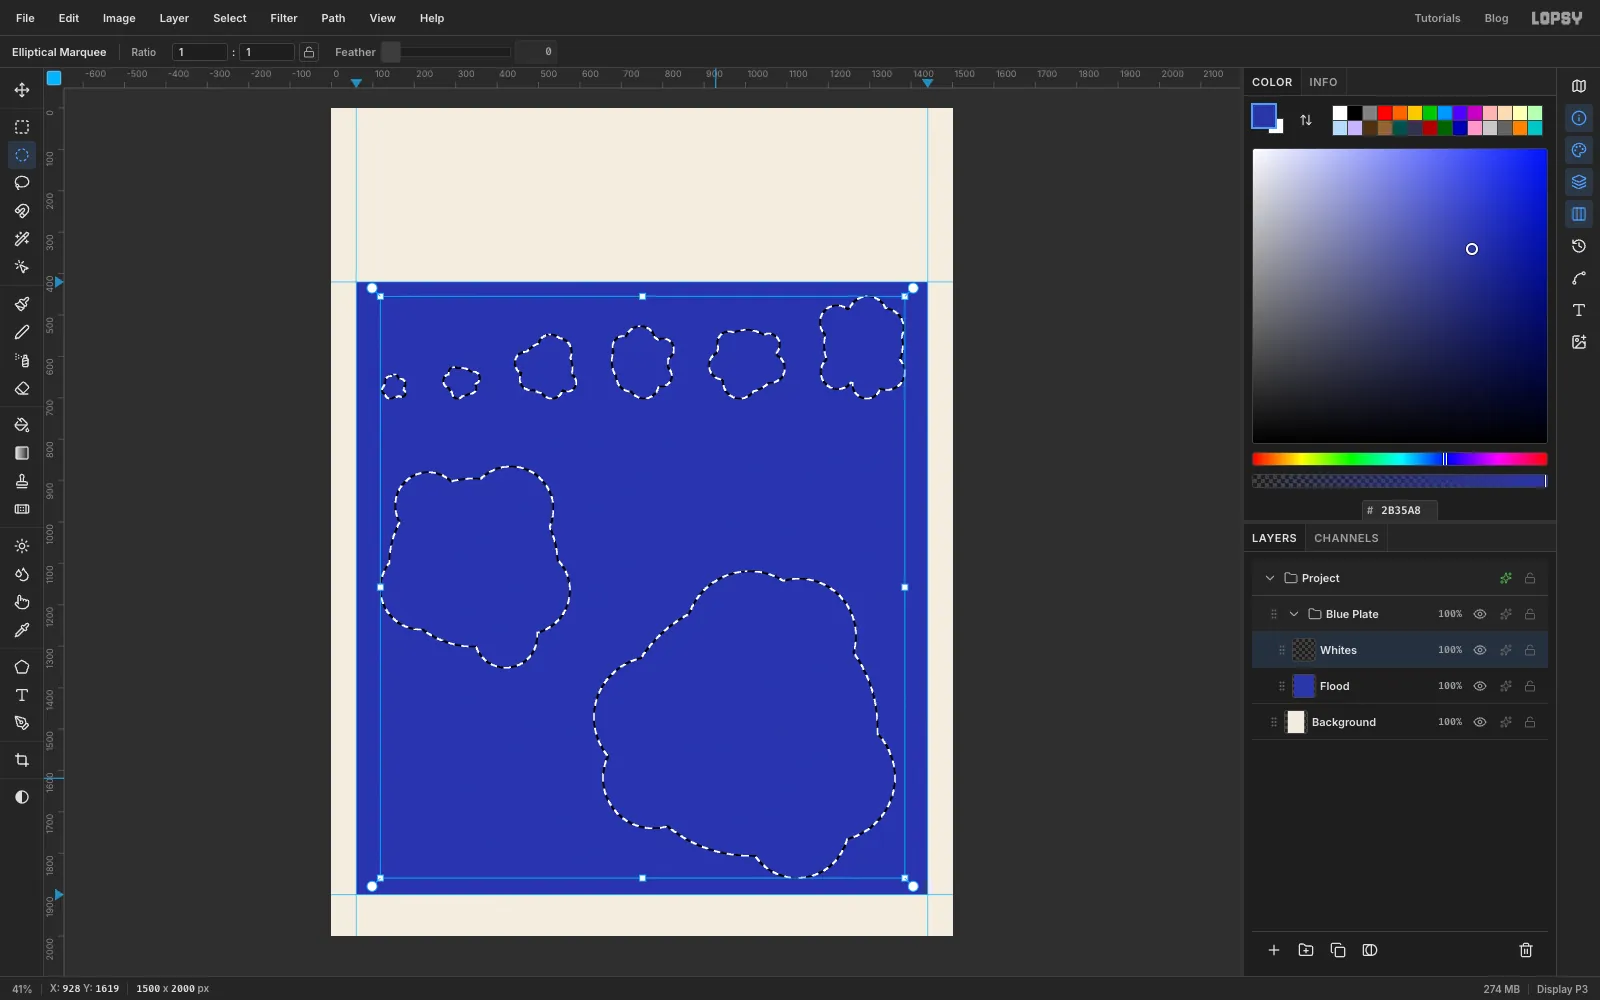Switch to the Info tab

(1323, 82)
